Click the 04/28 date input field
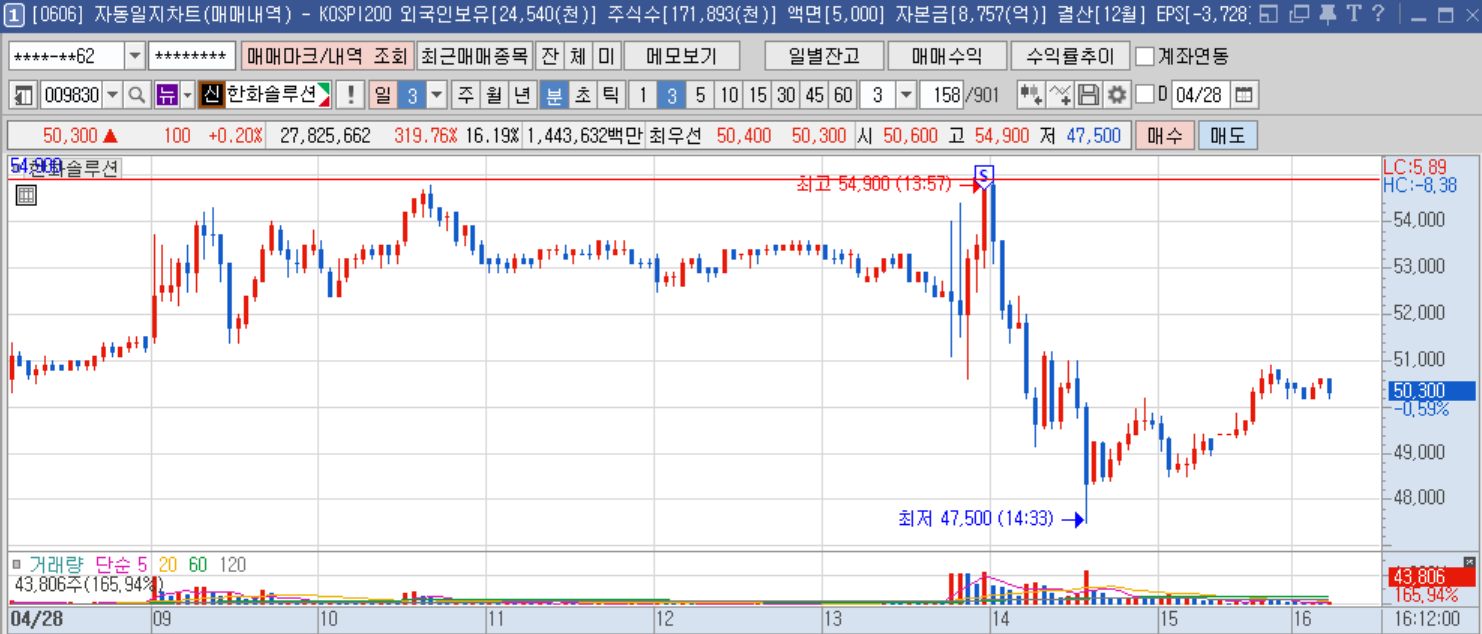The image size is (1482, 634). pyautogui.click(x=1200, y=95)
